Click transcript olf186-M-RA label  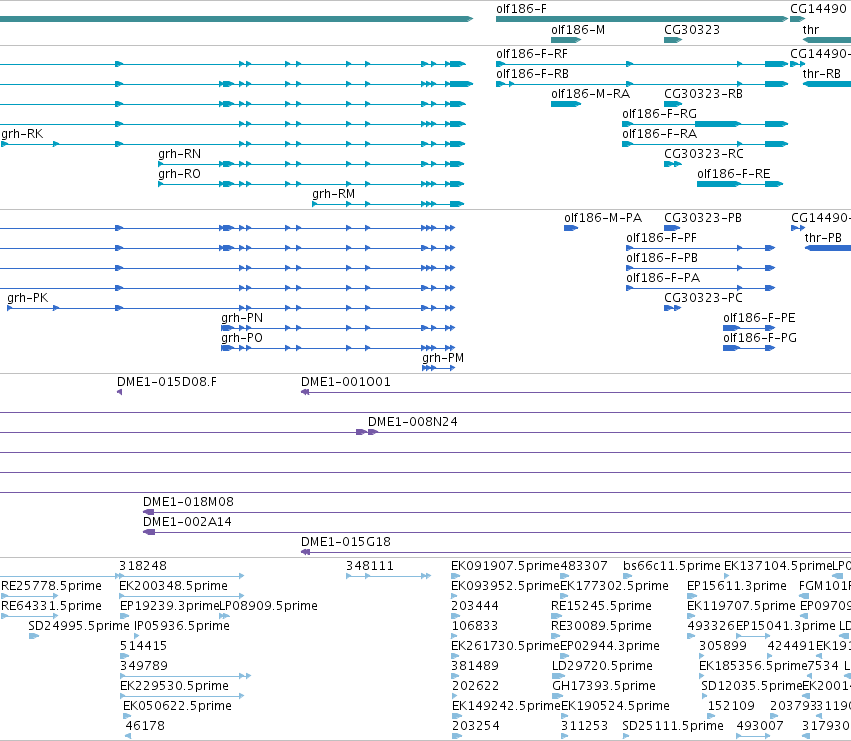click(x=590, y=94)
